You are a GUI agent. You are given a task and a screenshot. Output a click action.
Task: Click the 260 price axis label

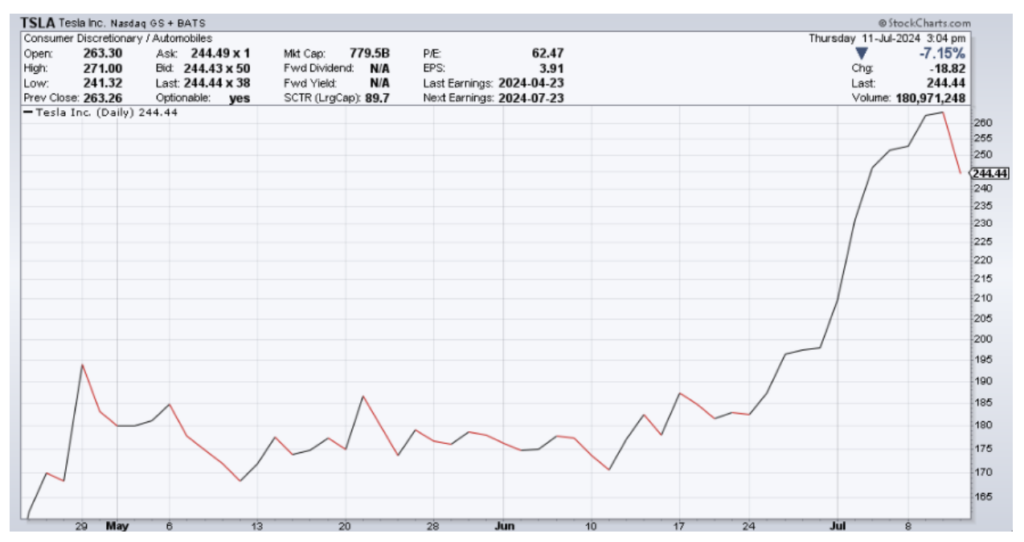984,123
